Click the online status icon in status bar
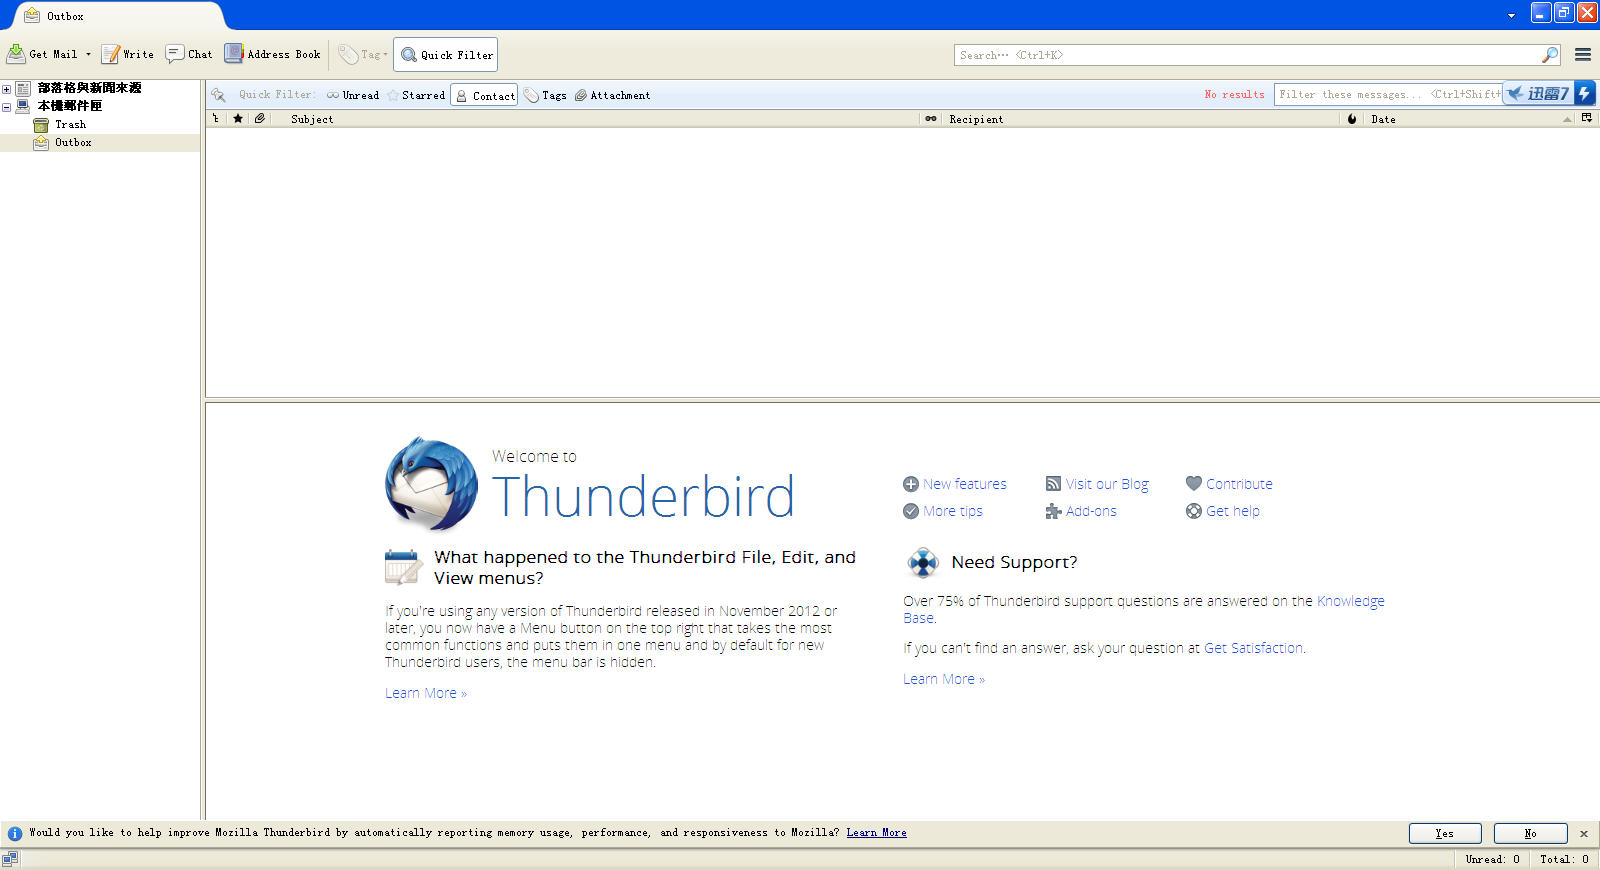This screenshot has width=1600, height=870. click(x=10, y=859)
